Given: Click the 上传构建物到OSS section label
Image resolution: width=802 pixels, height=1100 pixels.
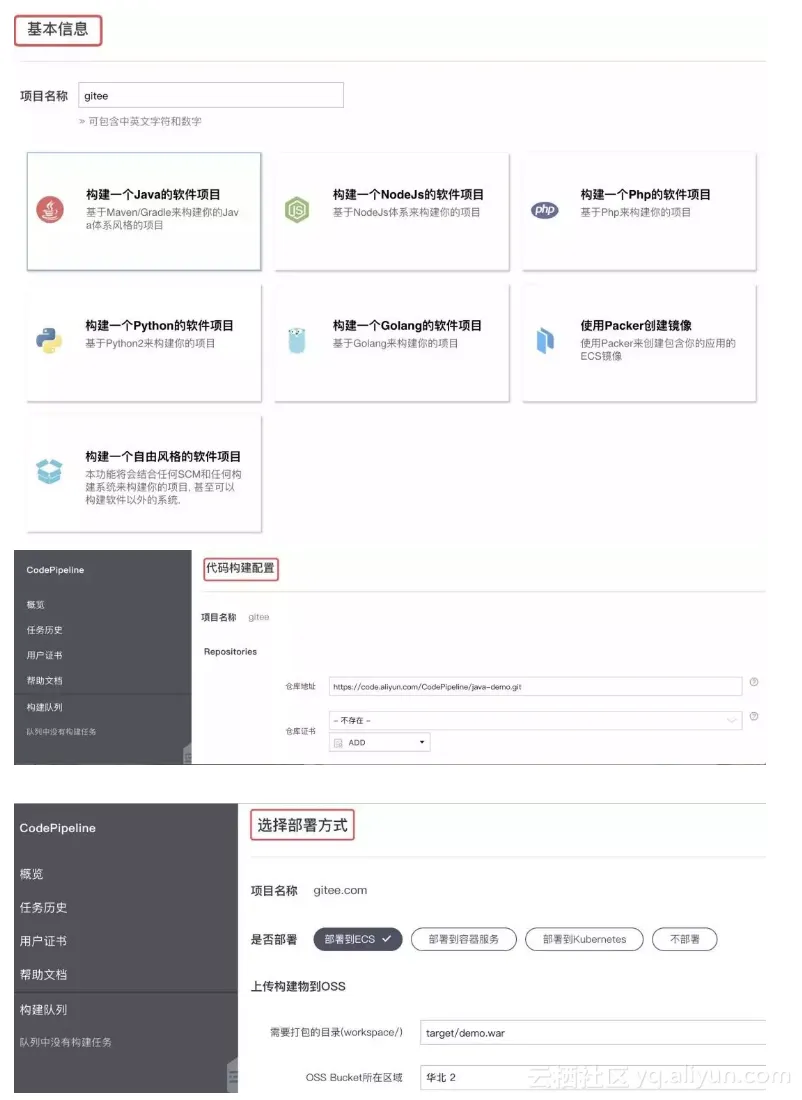Looking at the screenshot, I should click(x=298, y=986).
